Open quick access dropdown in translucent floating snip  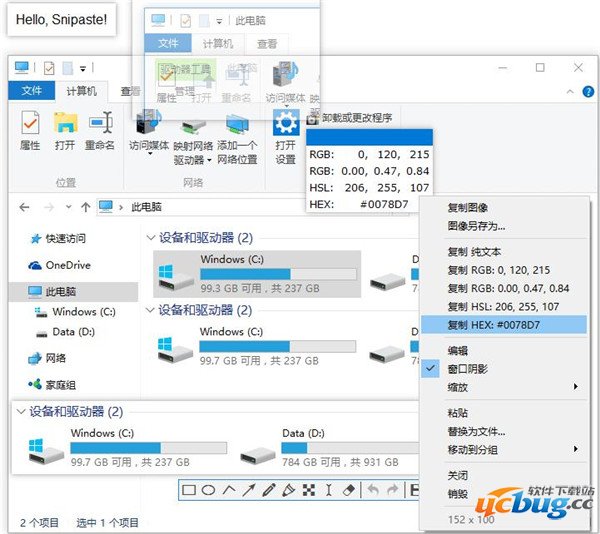click(x=219, y=22)
